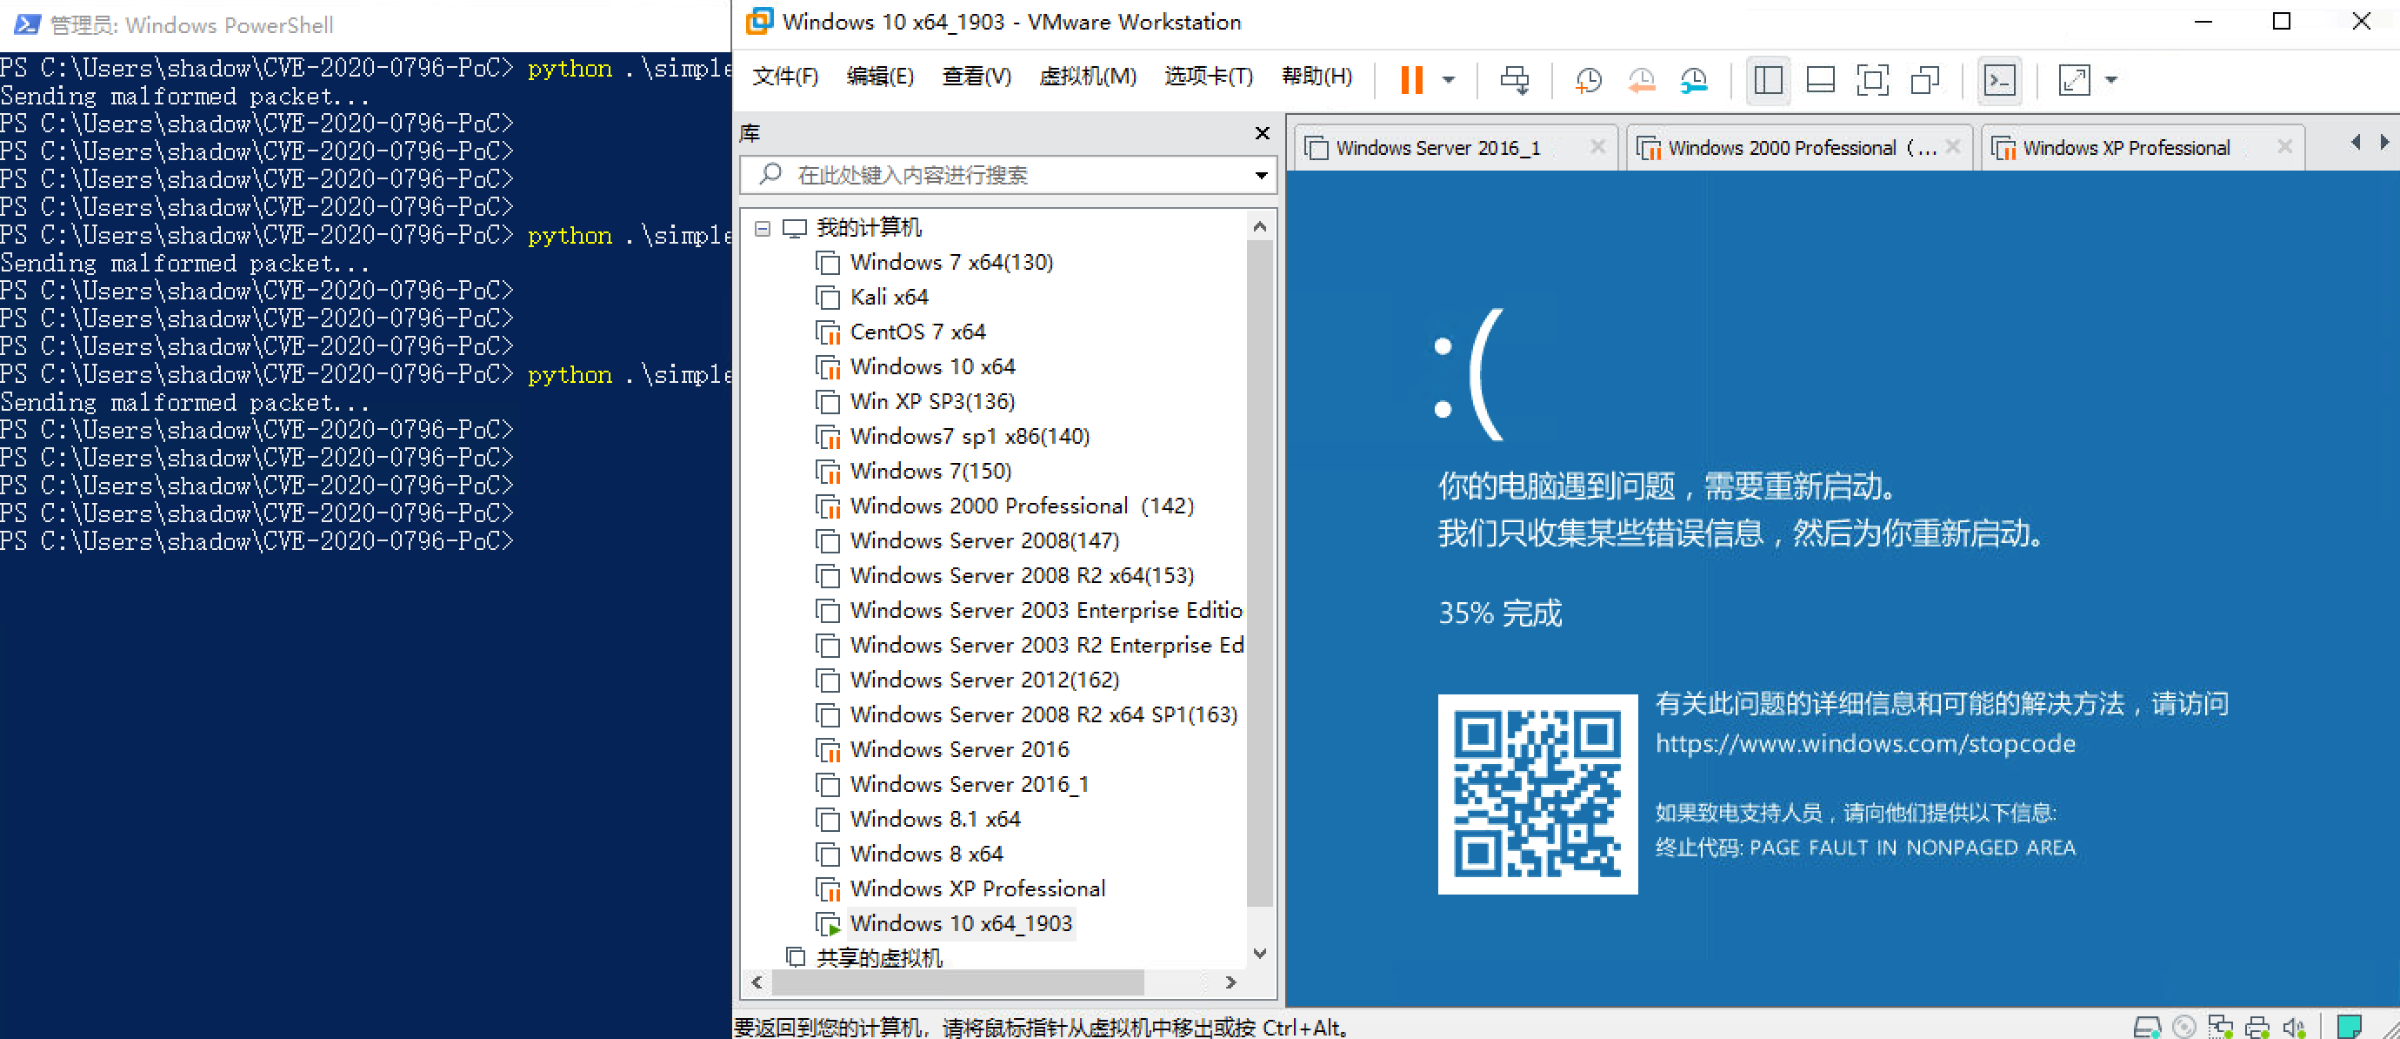Enter full screen mode
Viewport: 2400px width, 1039px height.
point(1873,80)
